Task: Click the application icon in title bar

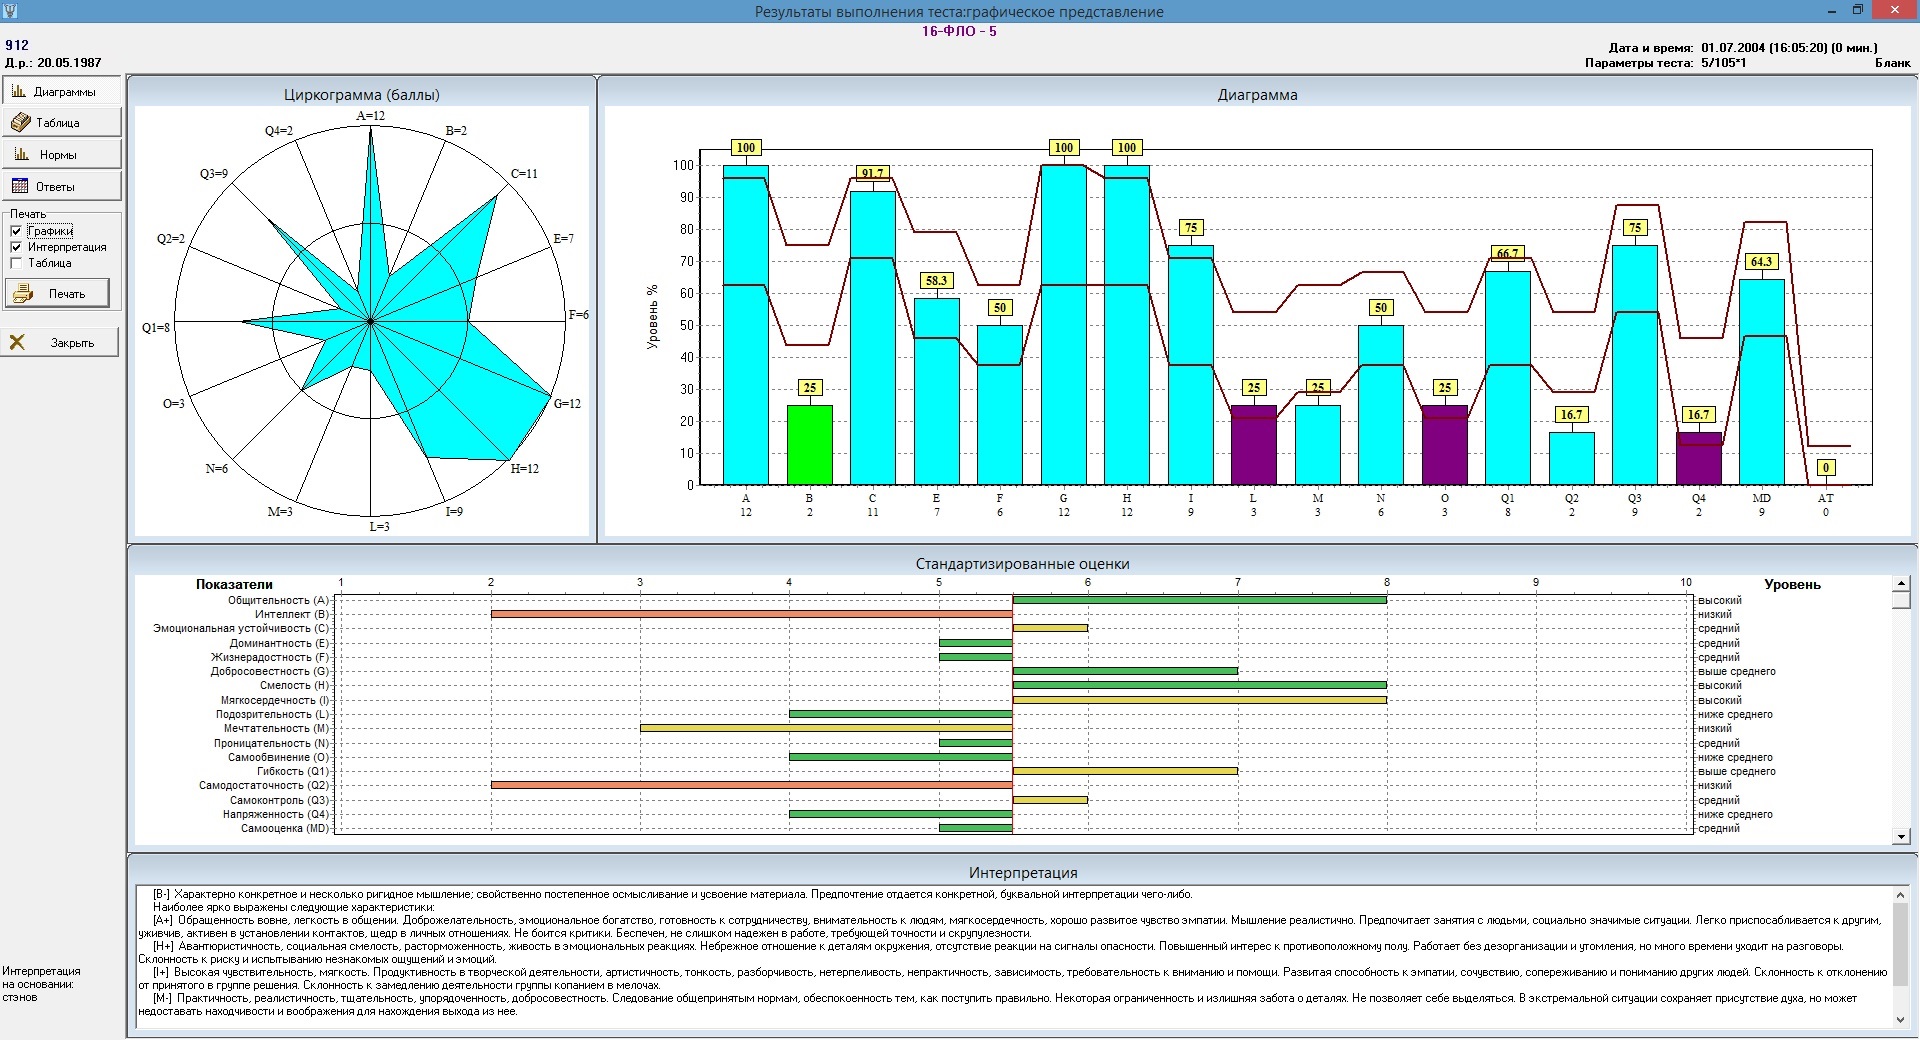Action: point(10,11)
